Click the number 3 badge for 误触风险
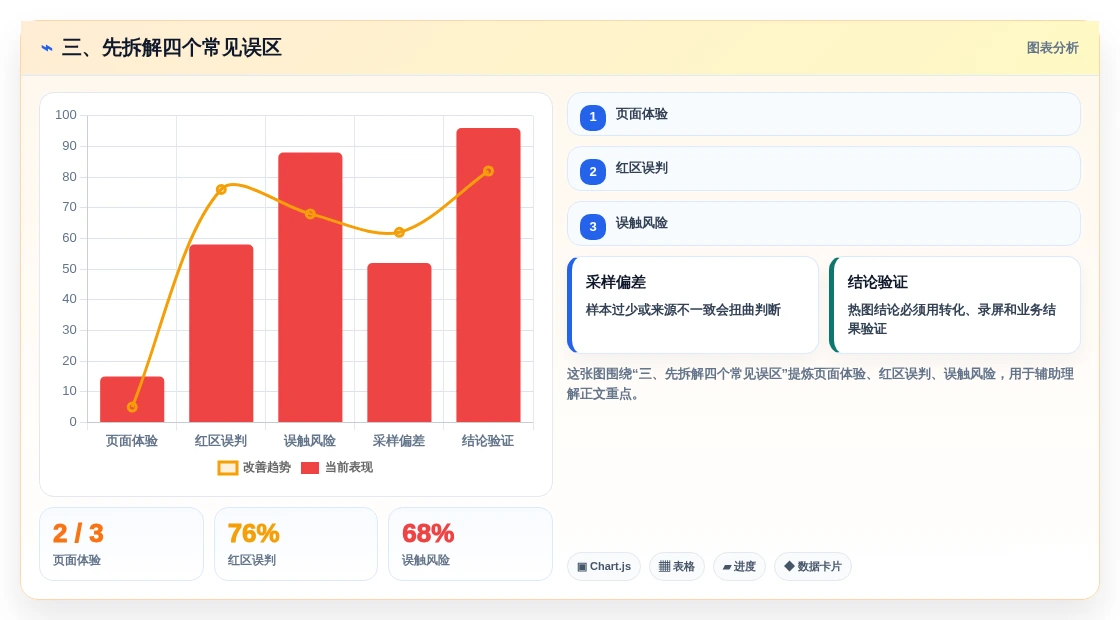Viewport: 1120px width, 620px height. 593,226
